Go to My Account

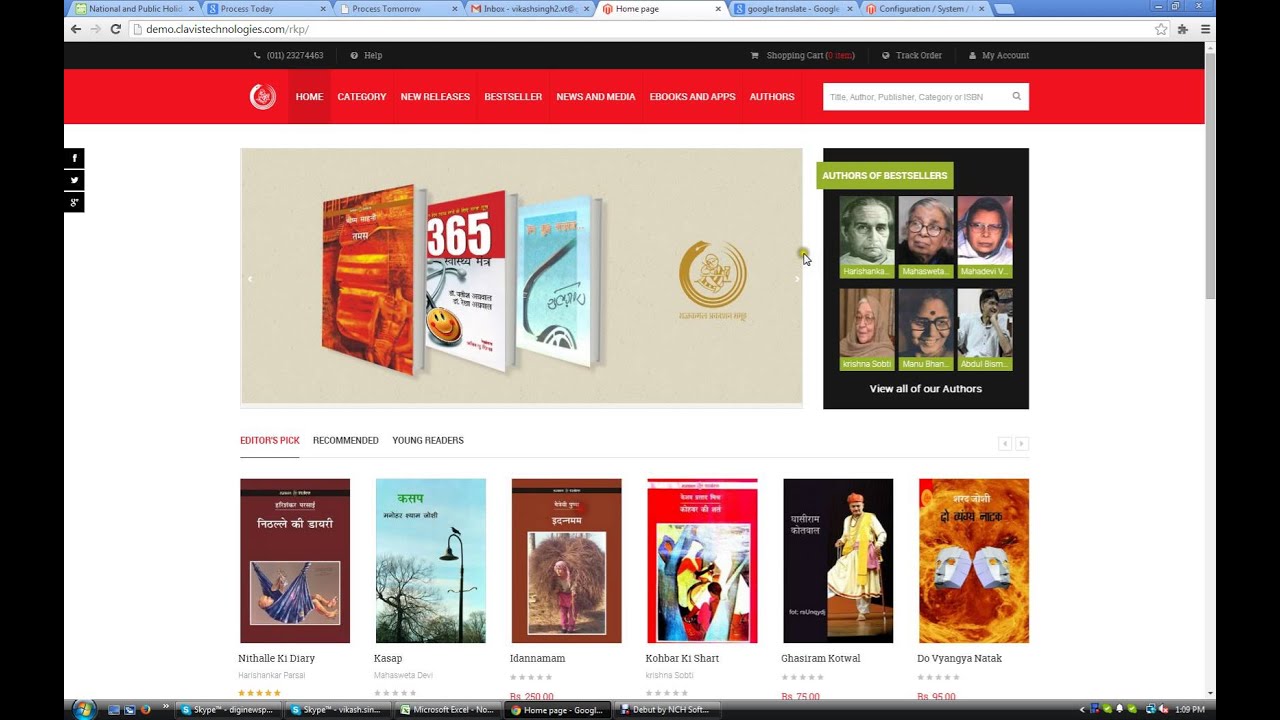pos(999,55)
